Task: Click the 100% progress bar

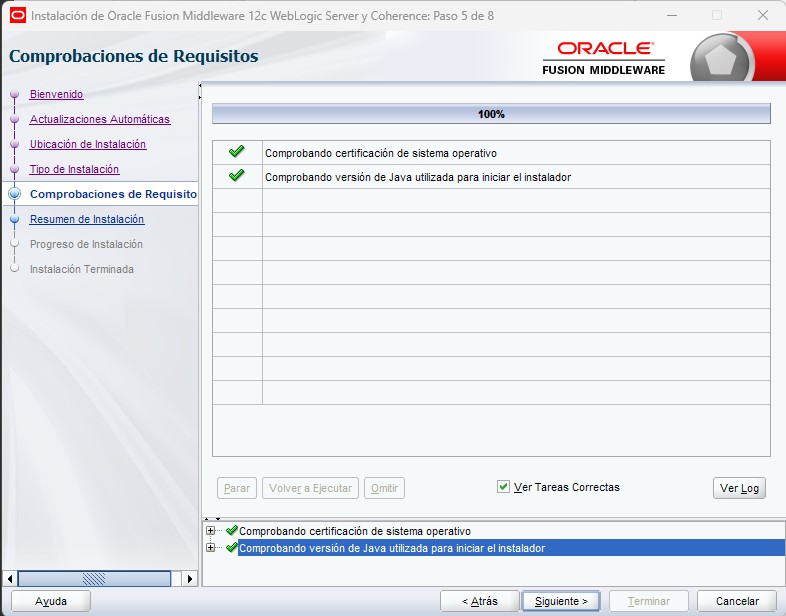Action: tap(491, 114)
